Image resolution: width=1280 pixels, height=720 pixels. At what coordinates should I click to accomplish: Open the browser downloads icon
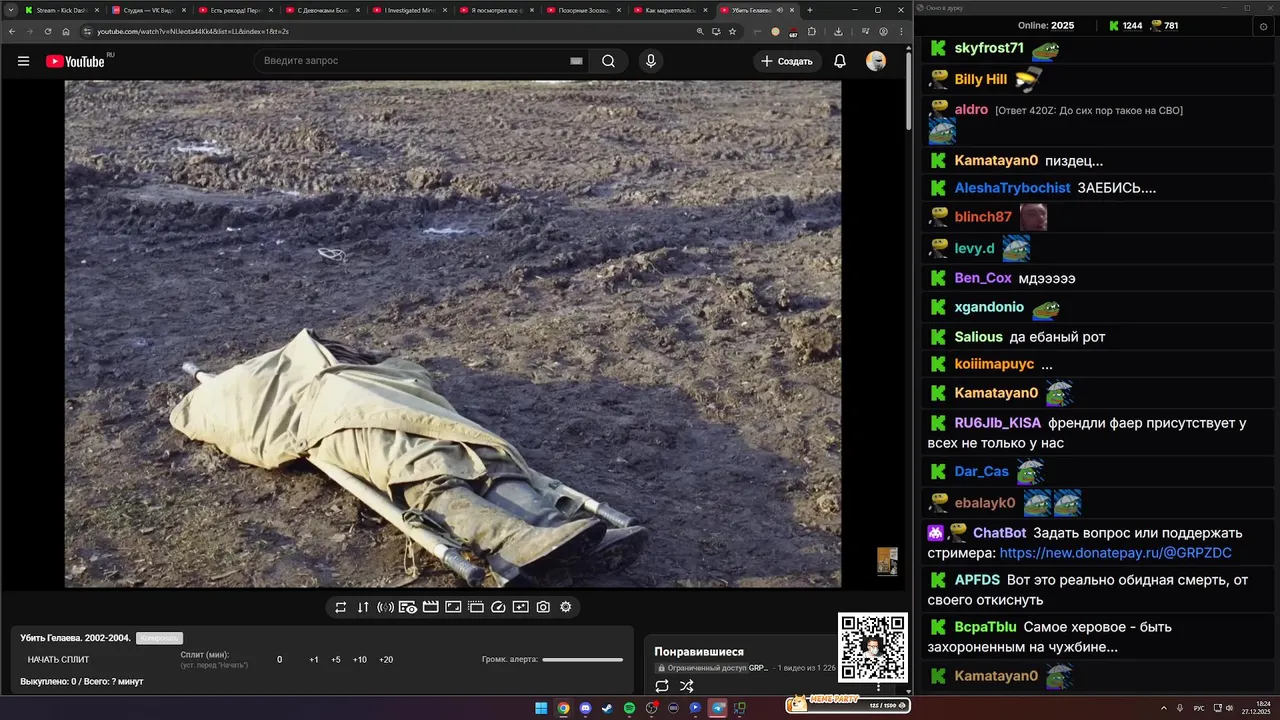838,31
